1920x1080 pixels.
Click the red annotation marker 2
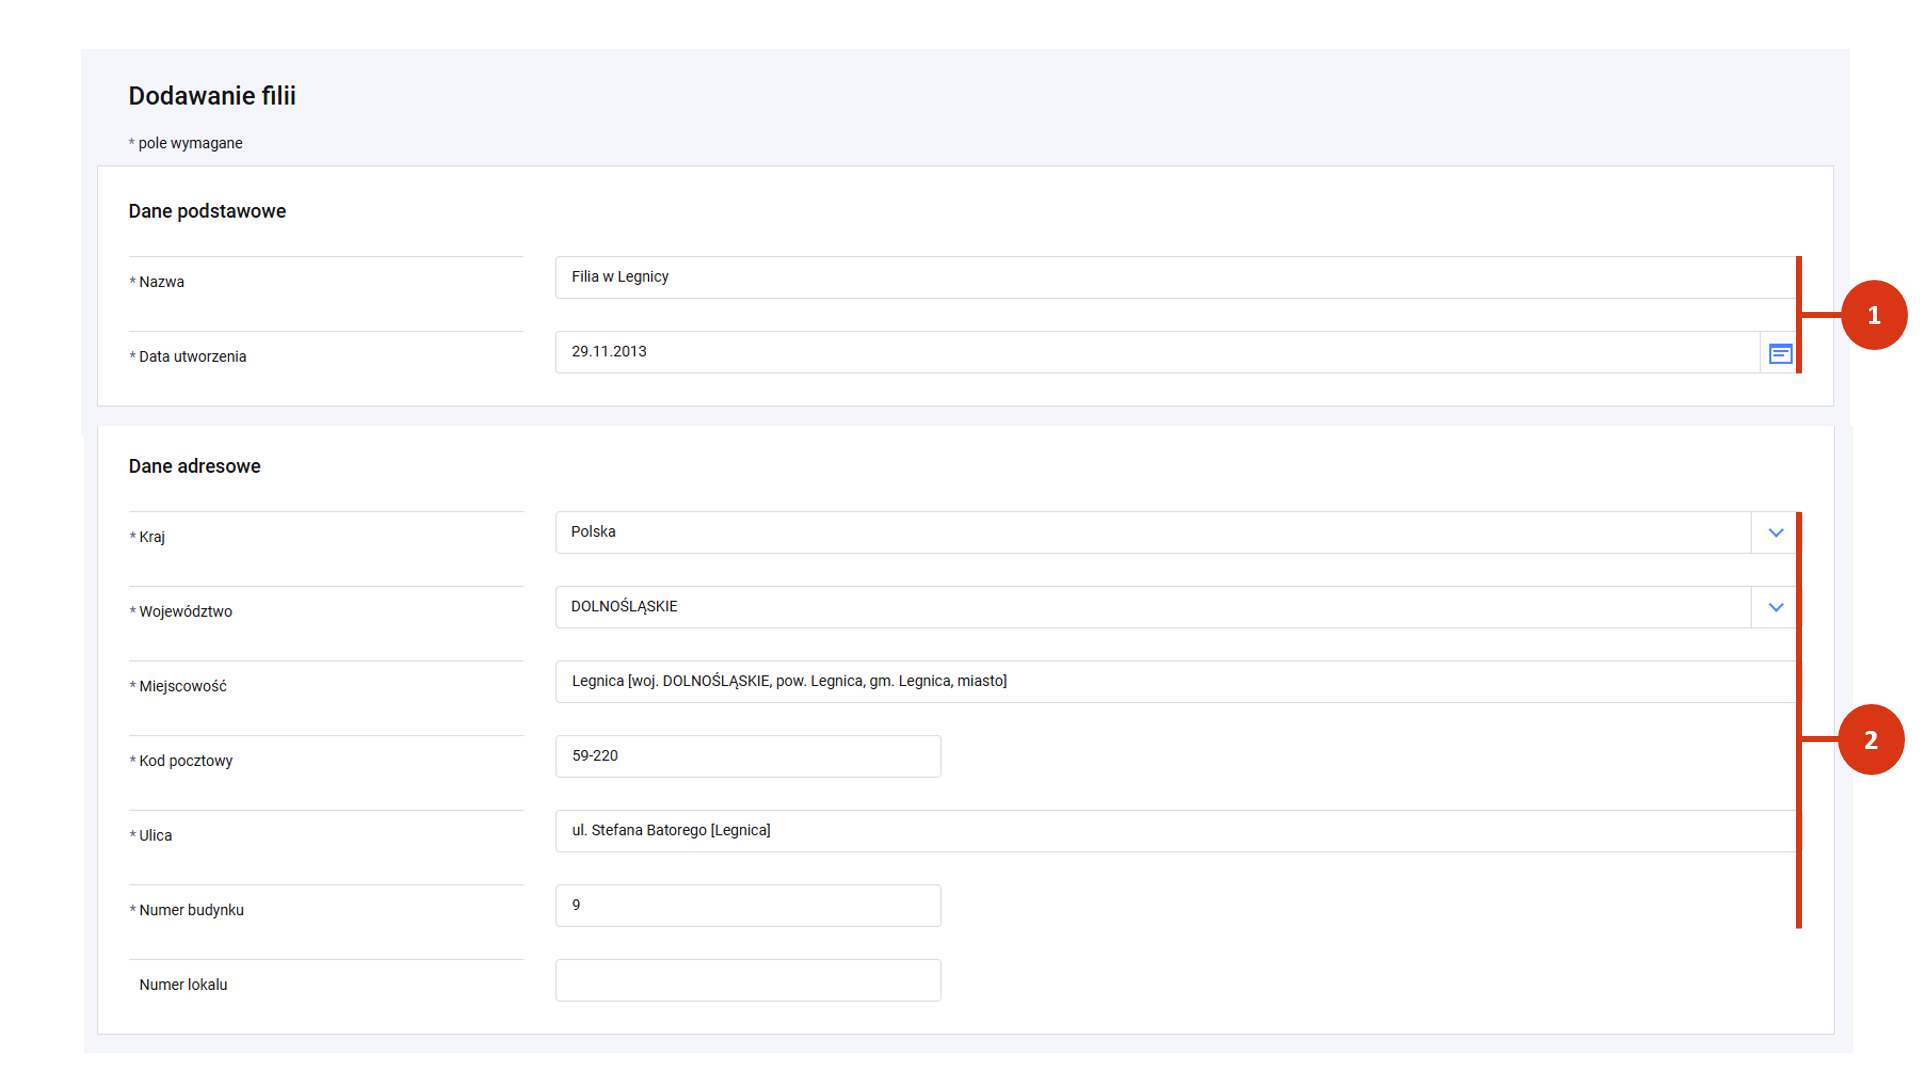[x=1870, y=740]
